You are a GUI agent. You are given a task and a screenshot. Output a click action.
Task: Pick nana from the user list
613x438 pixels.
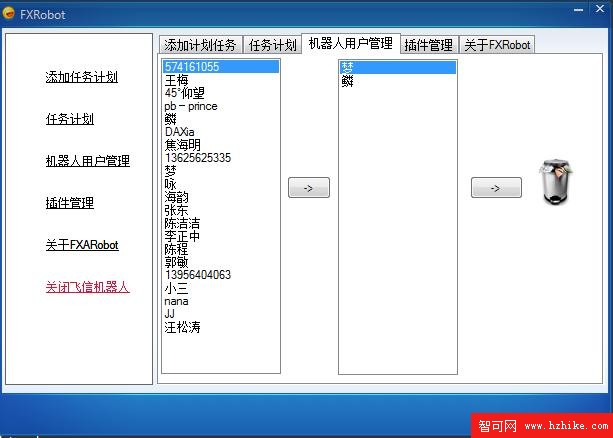pos(176,301)
